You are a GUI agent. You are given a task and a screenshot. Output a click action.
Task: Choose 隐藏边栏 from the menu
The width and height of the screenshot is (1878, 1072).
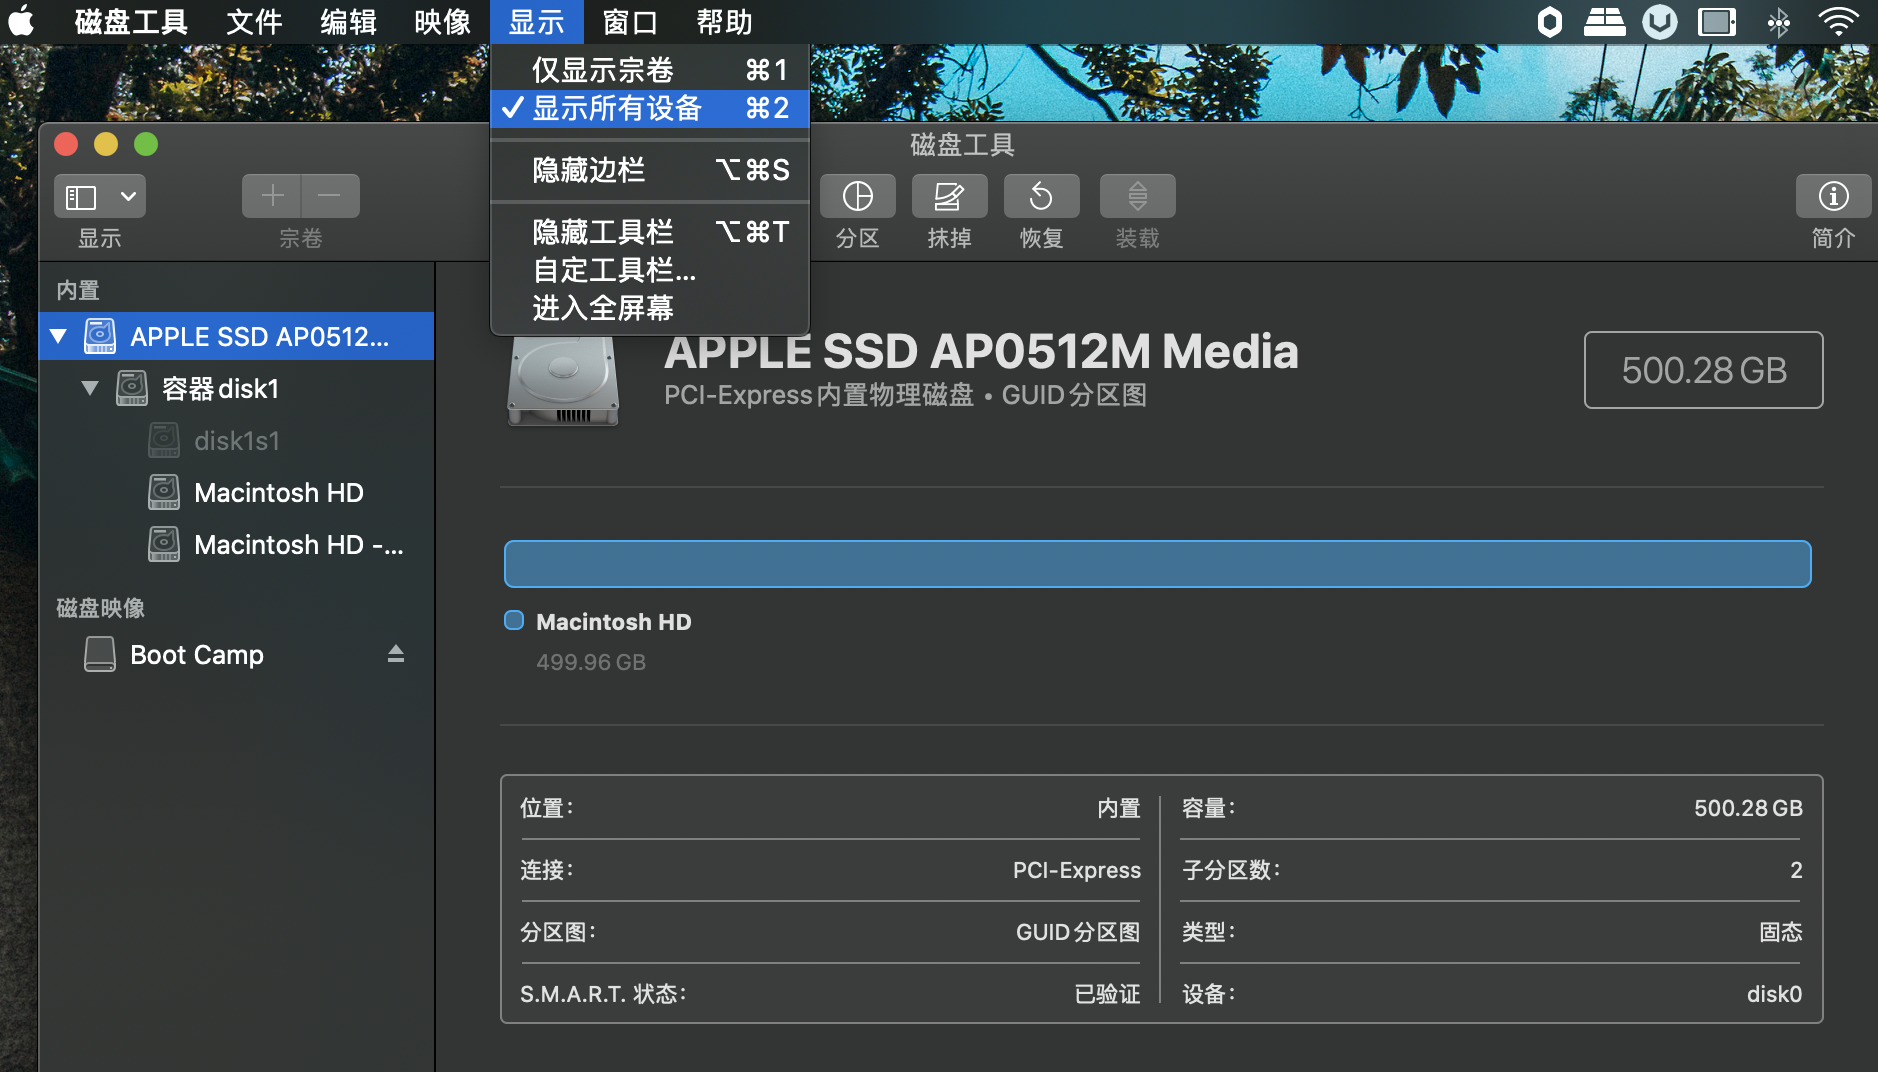[650, 170]
